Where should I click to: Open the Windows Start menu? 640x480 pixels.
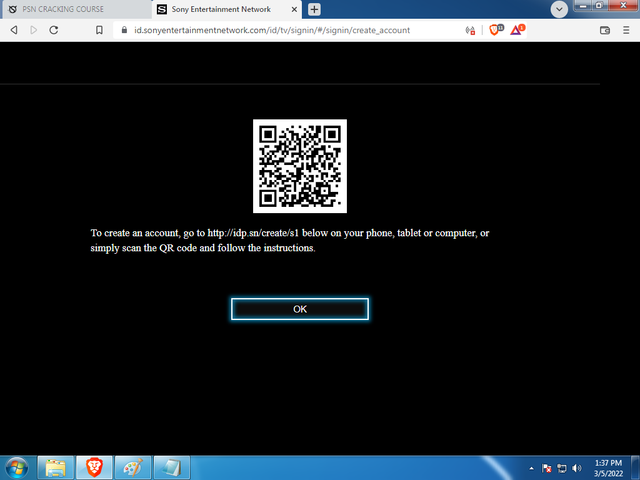pyautogui.click(x=17, y=468)
